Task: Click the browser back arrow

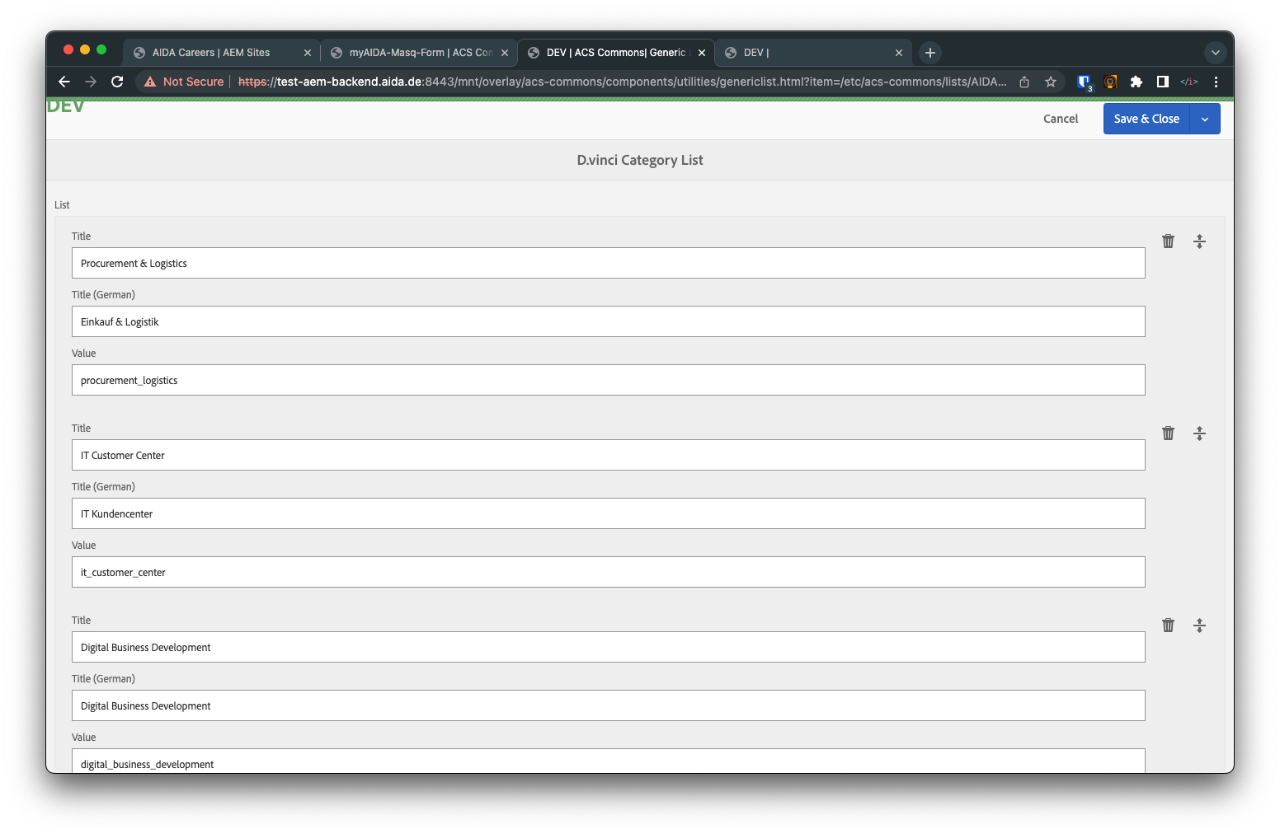Action: [64, 82]
